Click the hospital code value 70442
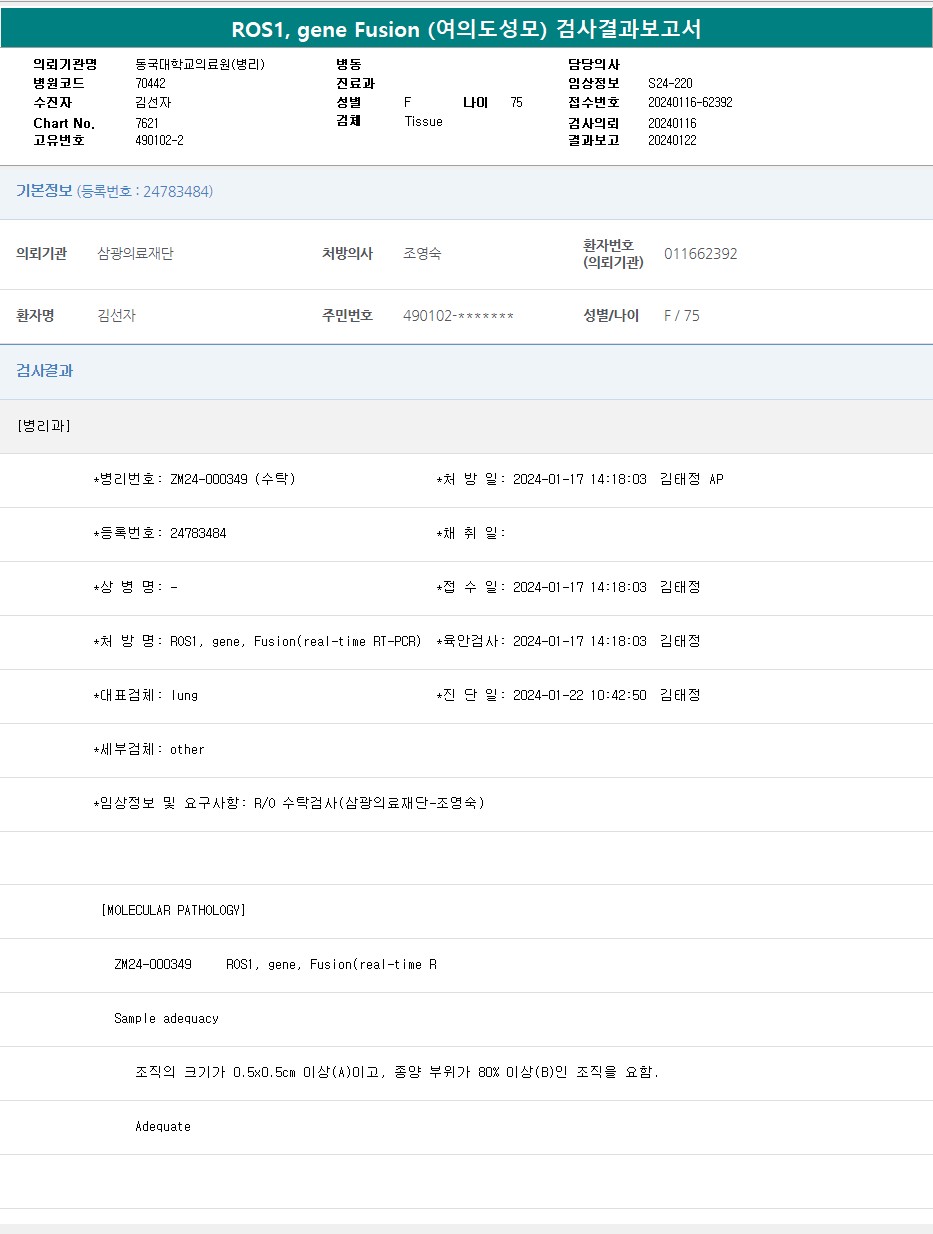The image size is (933, 1234). [150, 84]
